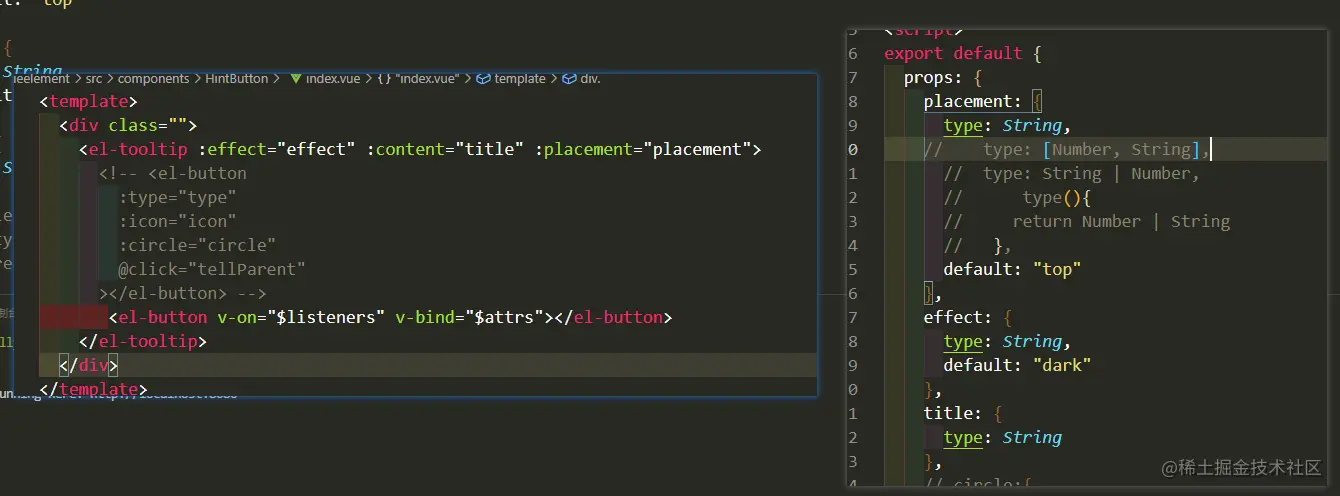
Task: Click the commented :icon="icon" line
Action: [x=178, y=221]
